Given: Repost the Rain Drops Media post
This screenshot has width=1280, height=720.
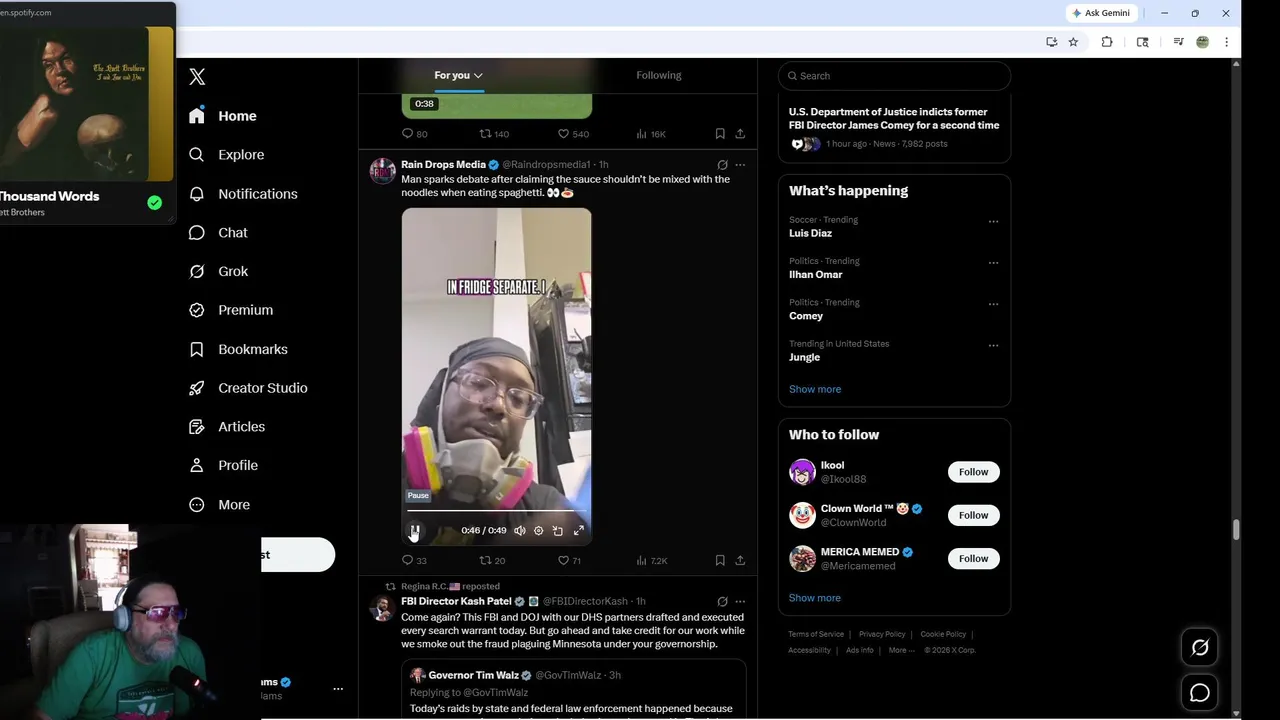Looking at the screenshot, I should click(492, 561).
